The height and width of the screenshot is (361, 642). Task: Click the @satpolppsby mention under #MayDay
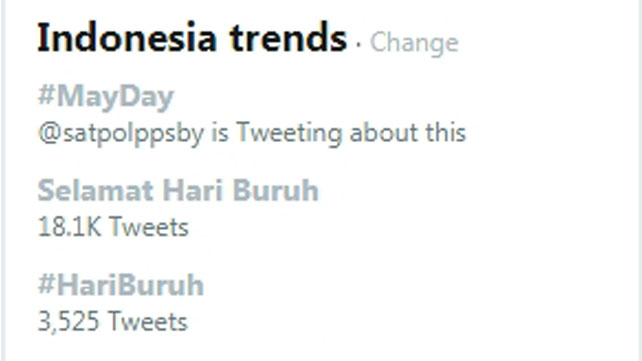coord(121,134)
